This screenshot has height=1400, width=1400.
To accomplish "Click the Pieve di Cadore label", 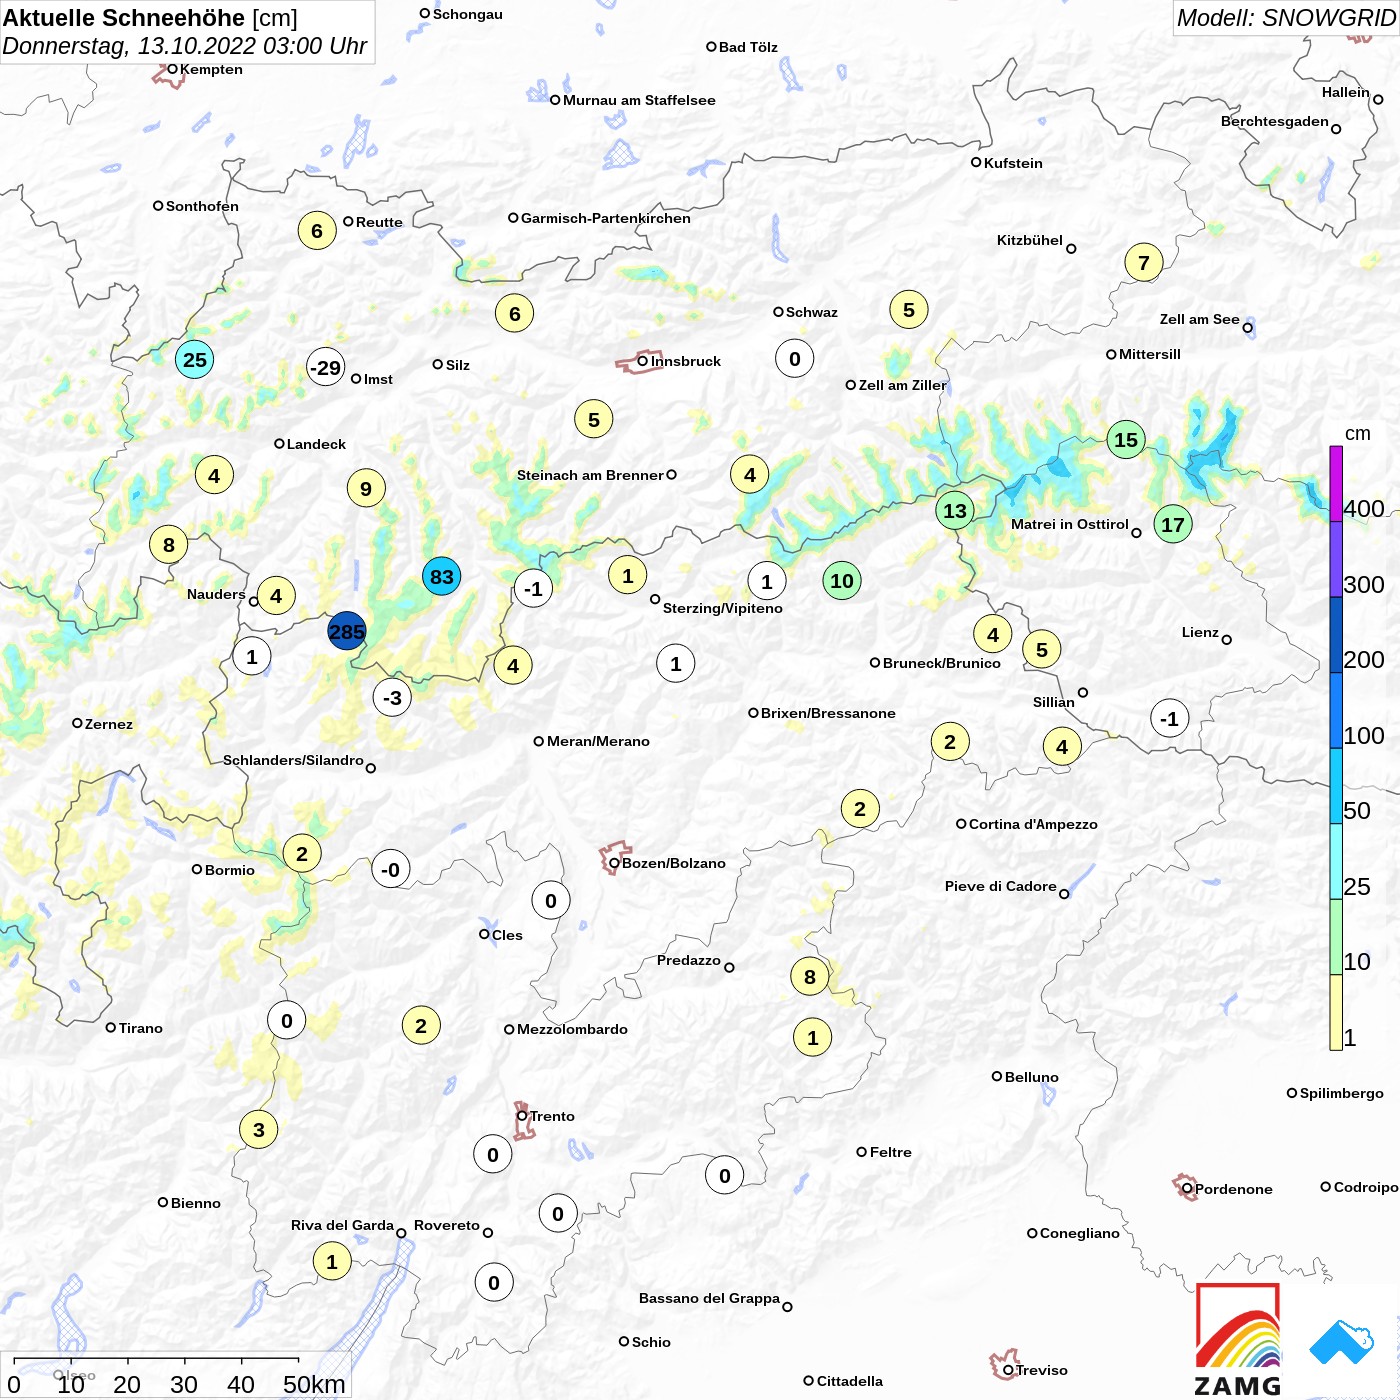I will pyautogui.click(x=1001, y=886).
